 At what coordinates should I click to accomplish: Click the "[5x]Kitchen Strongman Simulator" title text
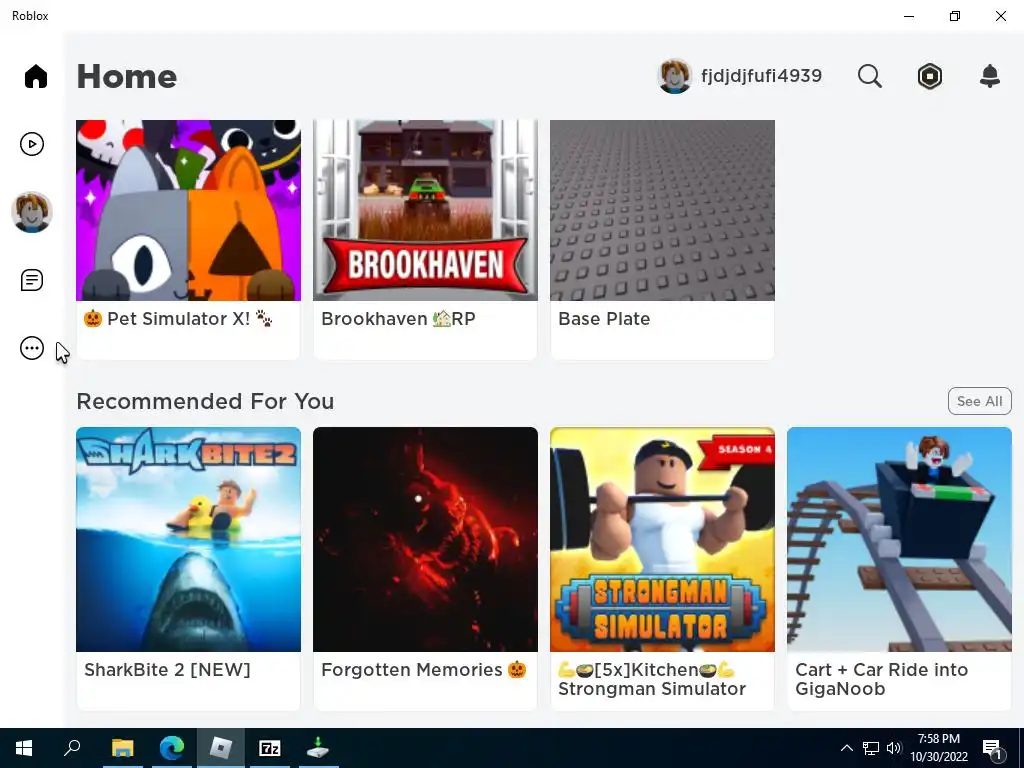pyautogui.click(x=652, y=679)
